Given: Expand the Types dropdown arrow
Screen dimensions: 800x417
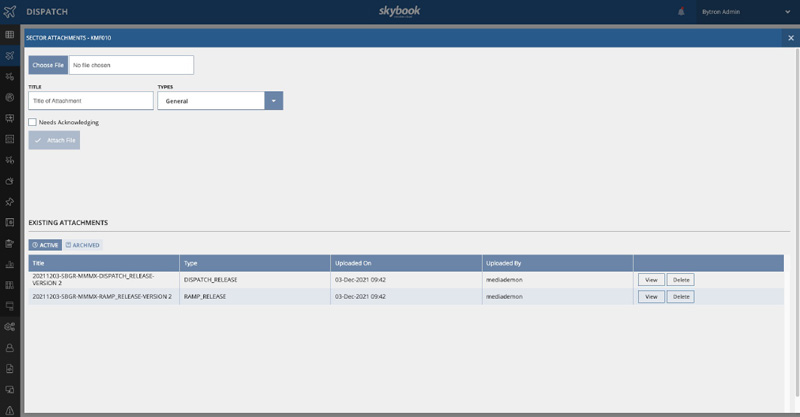Looking at the screenshot, I should (273, 101).
